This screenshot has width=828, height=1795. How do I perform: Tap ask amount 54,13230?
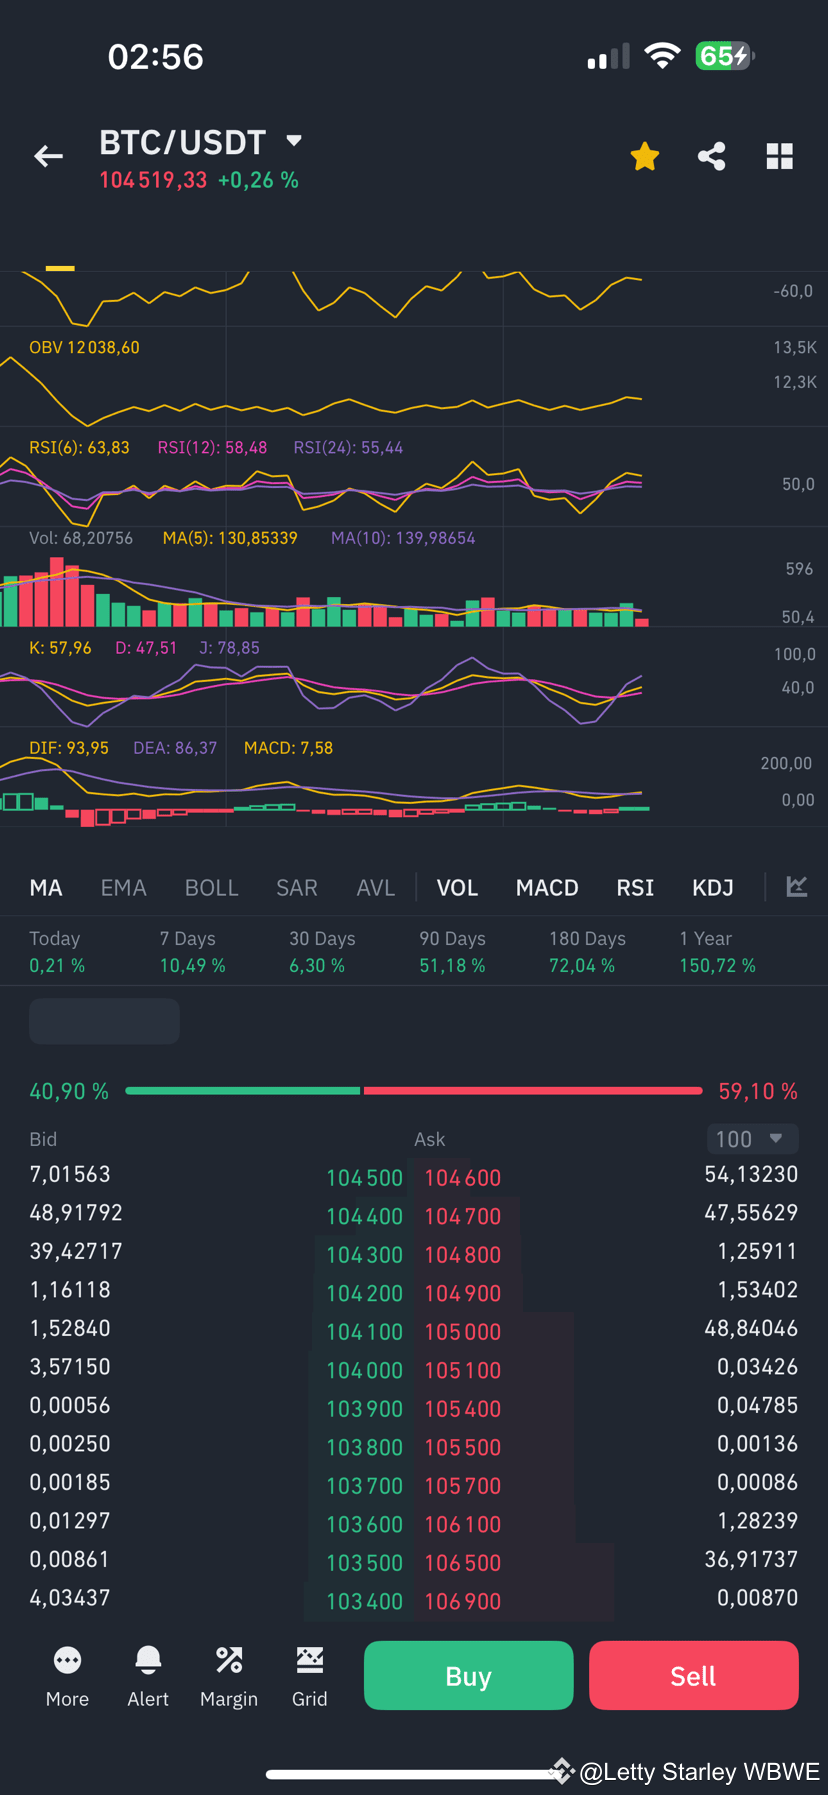coord(751,1174)
